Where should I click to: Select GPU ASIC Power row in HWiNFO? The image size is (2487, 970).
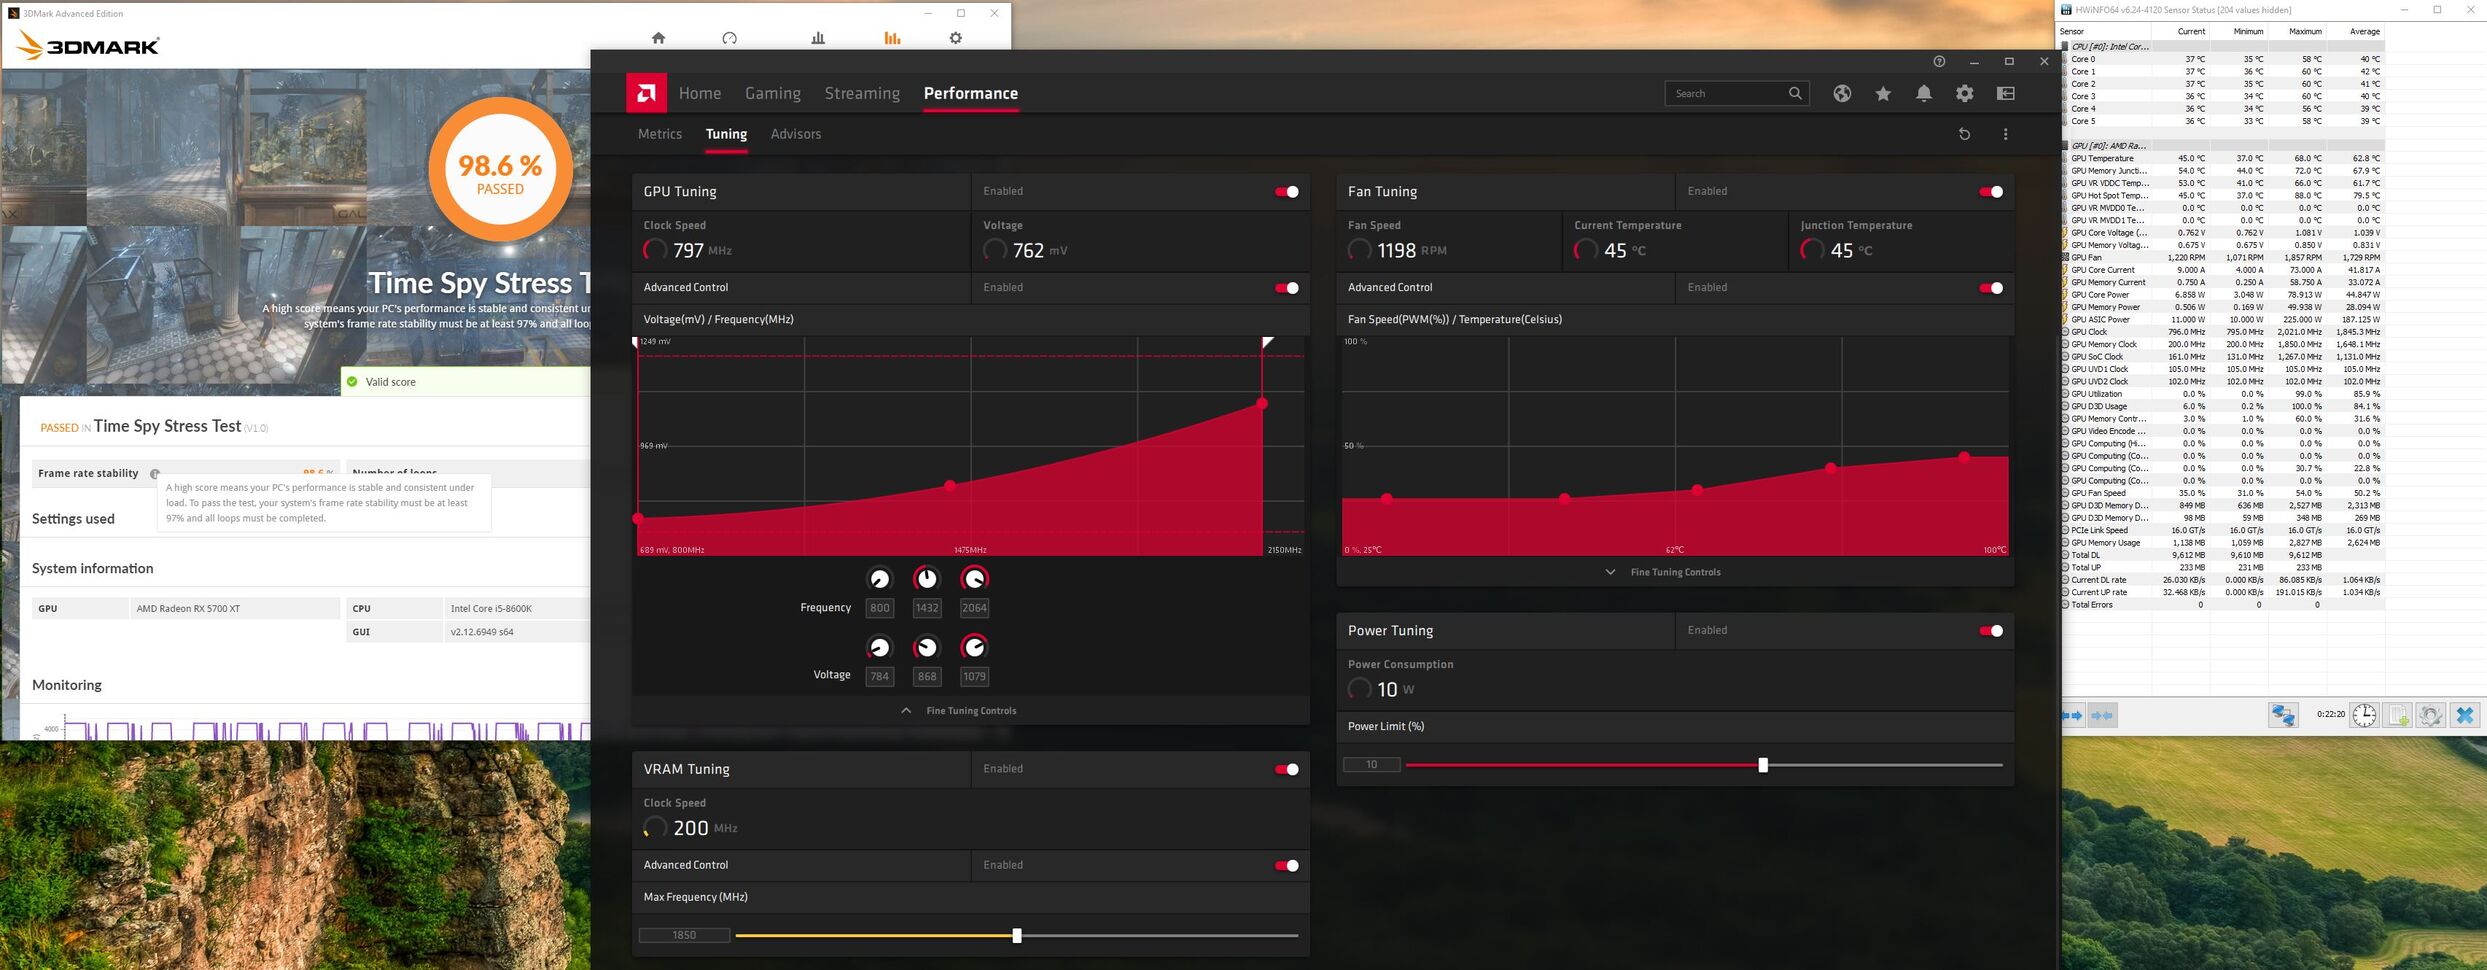point(2223,320)
